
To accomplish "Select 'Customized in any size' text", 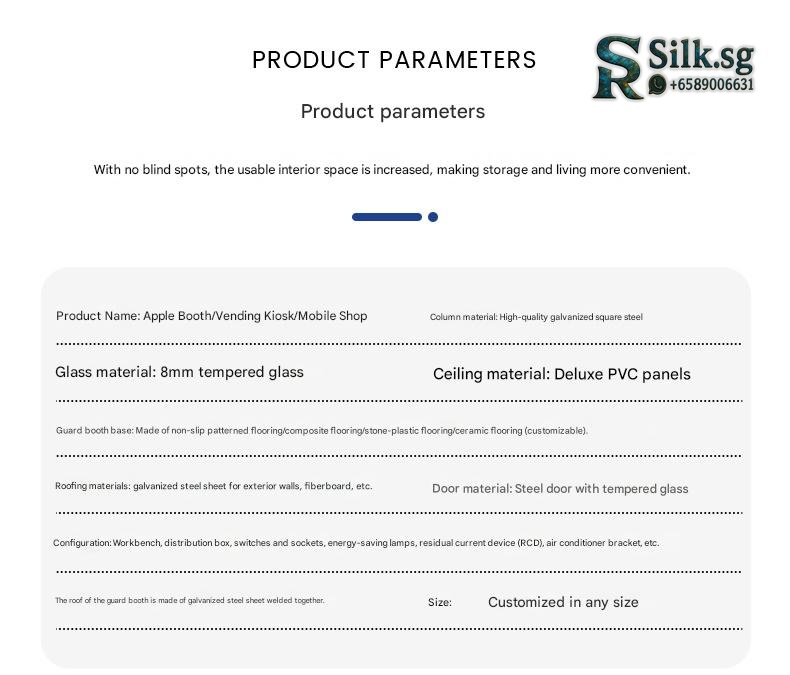I will click(x=563, y=602).
